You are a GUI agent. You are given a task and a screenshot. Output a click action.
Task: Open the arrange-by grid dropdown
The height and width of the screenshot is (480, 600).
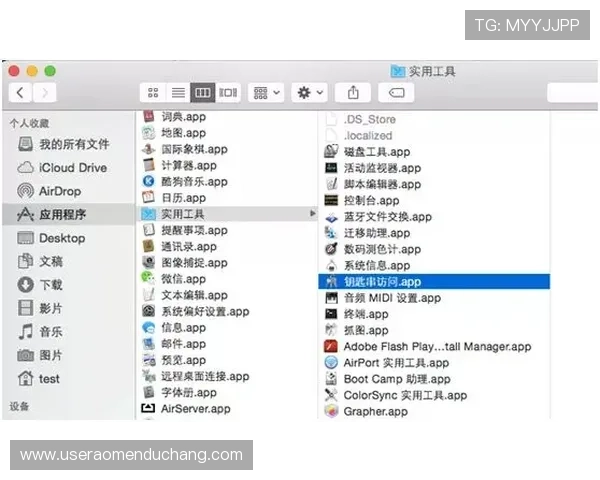267,92
